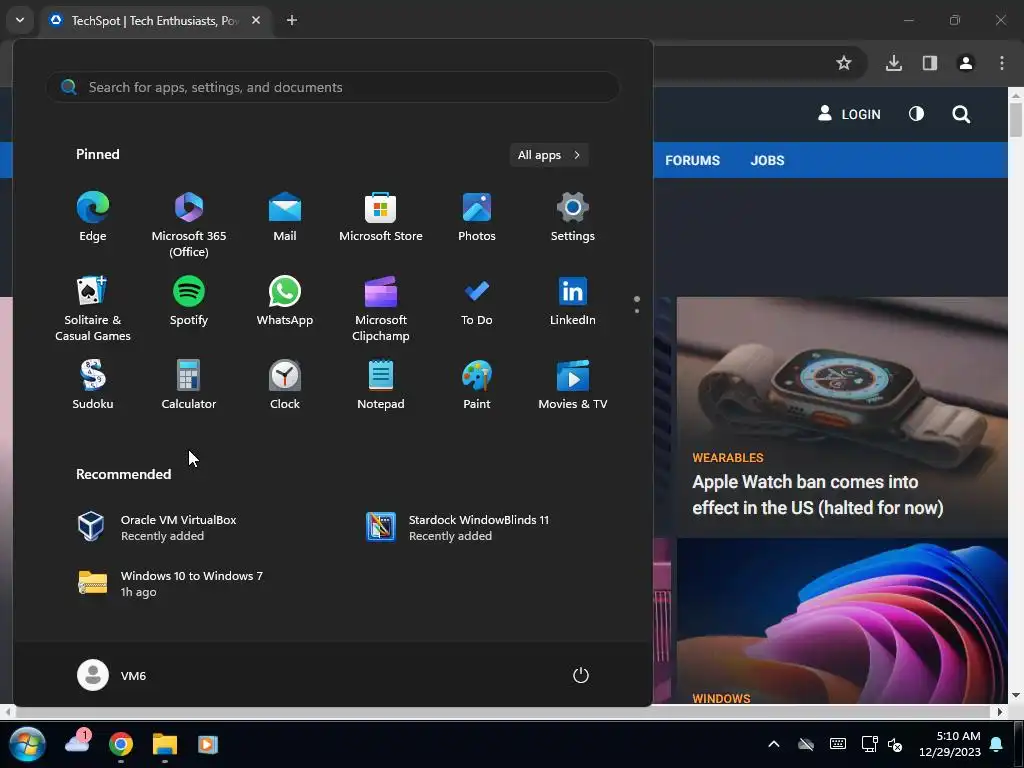Bookmark the page with the star icon
Image resolution: width=1024 pixels, height=768 pixels.
[x=844, y=63]
